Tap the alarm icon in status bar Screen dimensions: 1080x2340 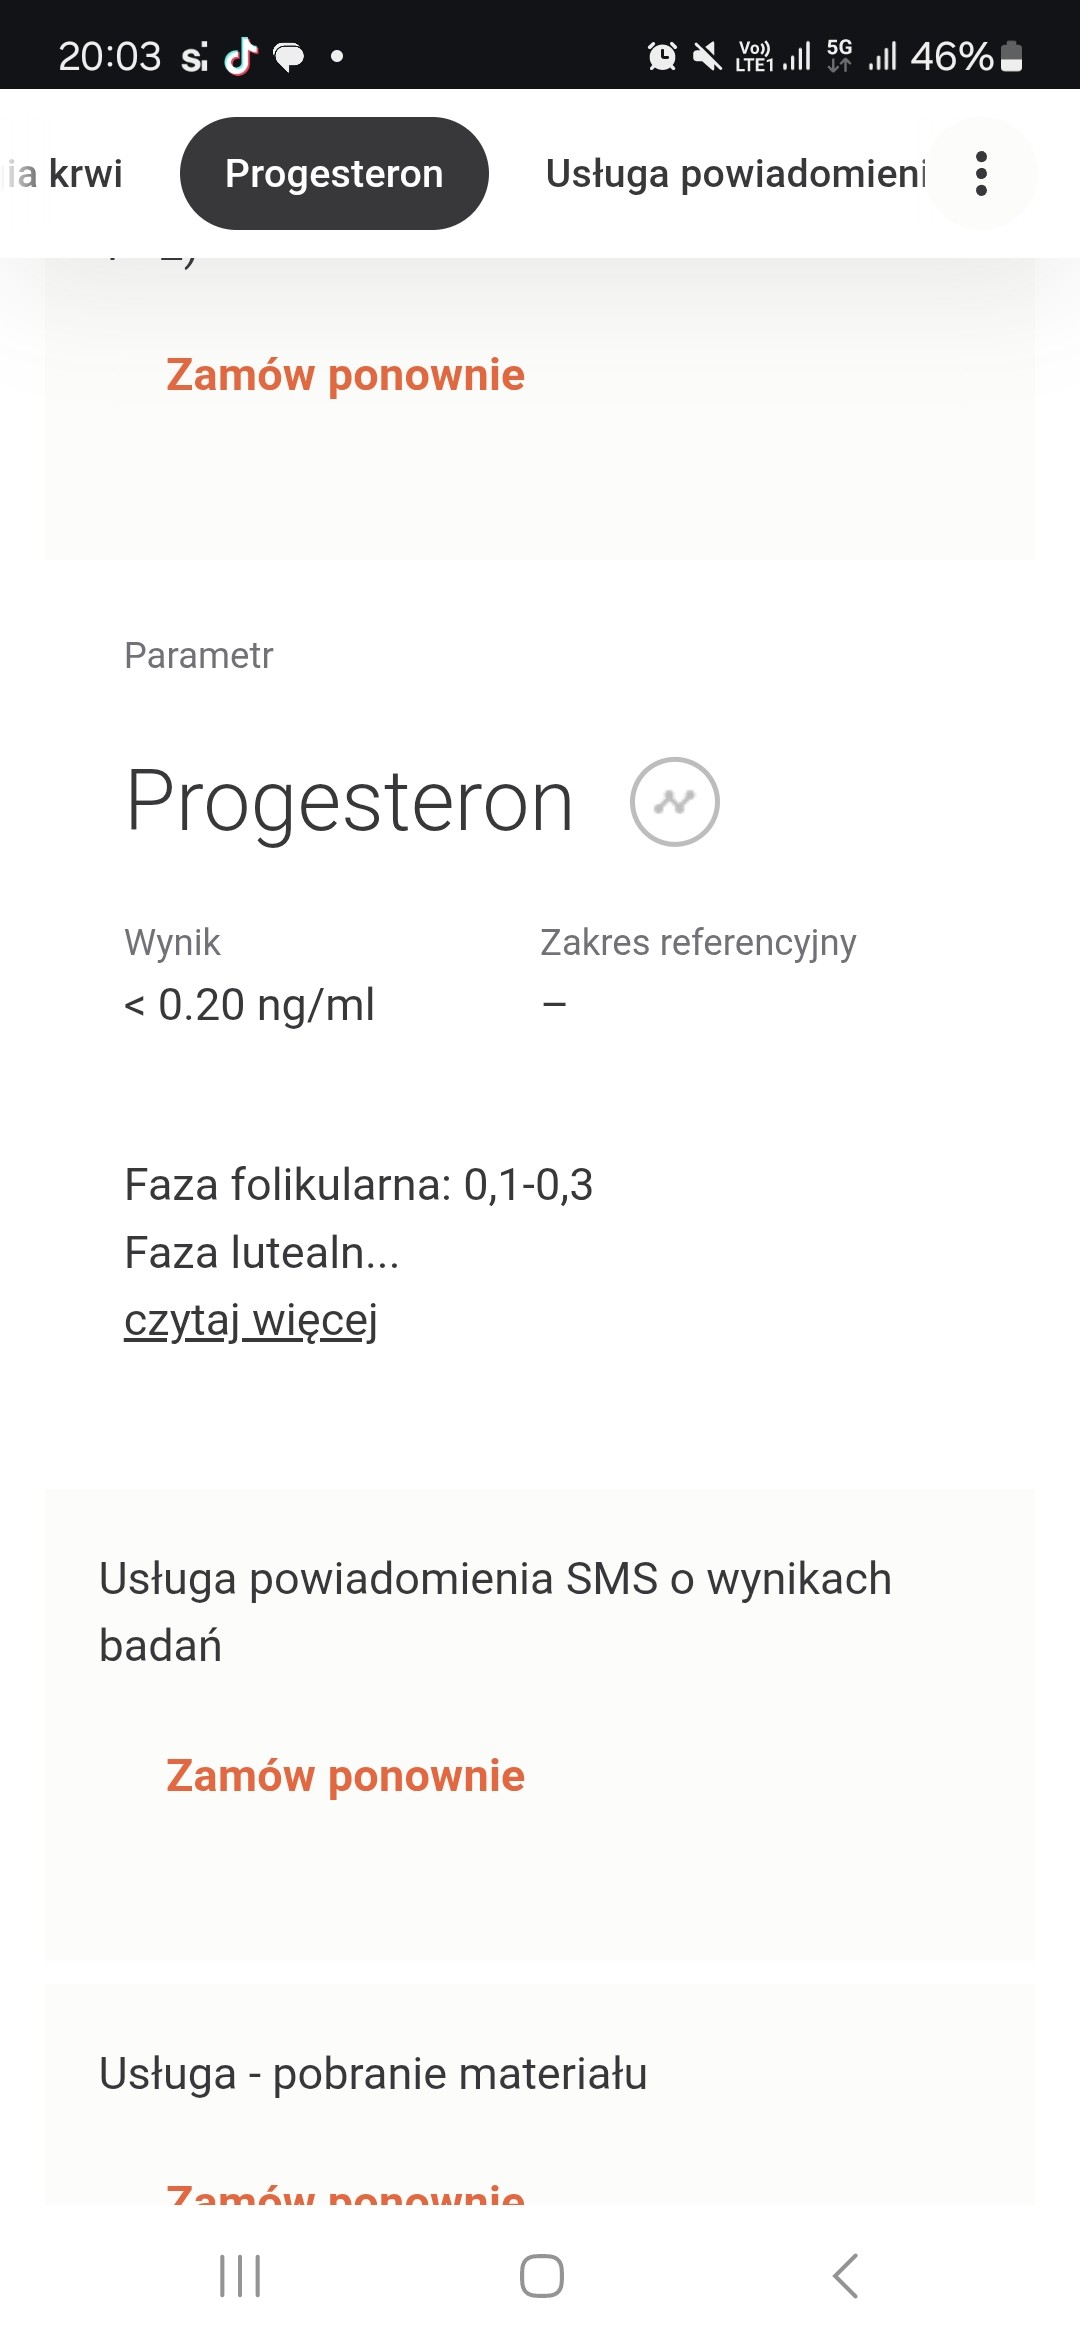(662, 57)
